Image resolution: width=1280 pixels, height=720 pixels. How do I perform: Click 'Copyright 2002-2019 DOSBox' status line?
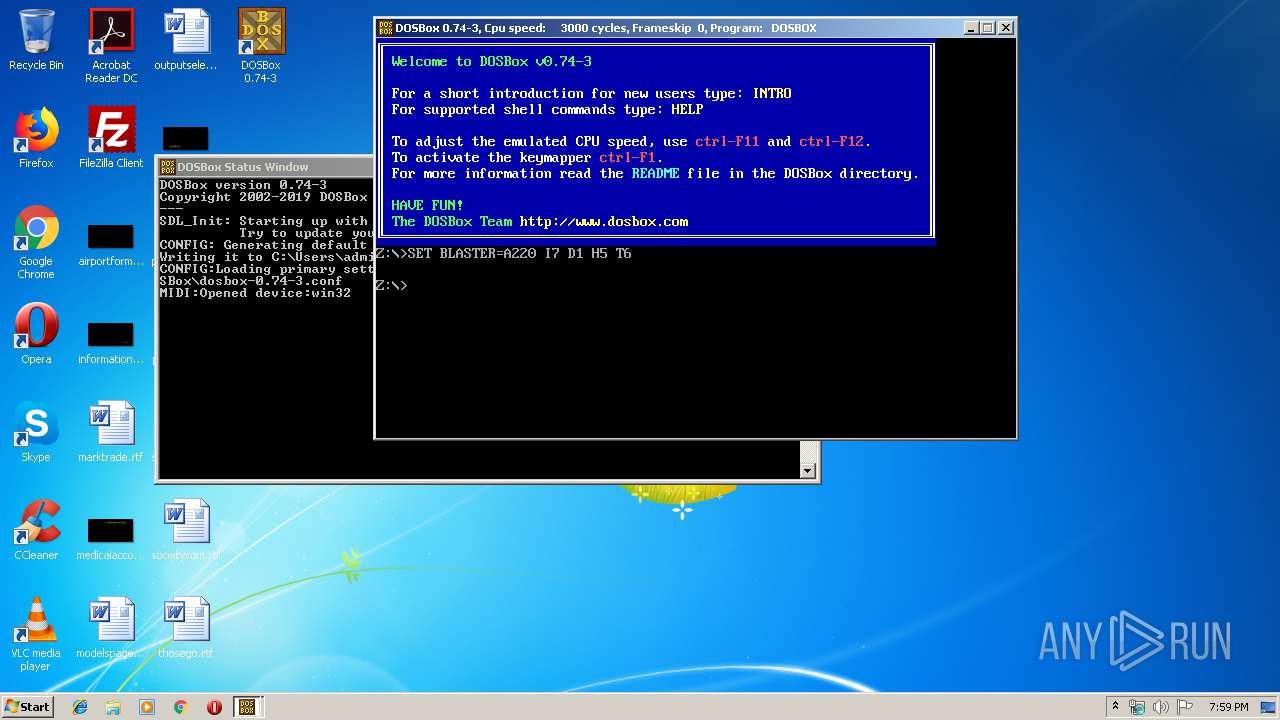coord(264,197)
